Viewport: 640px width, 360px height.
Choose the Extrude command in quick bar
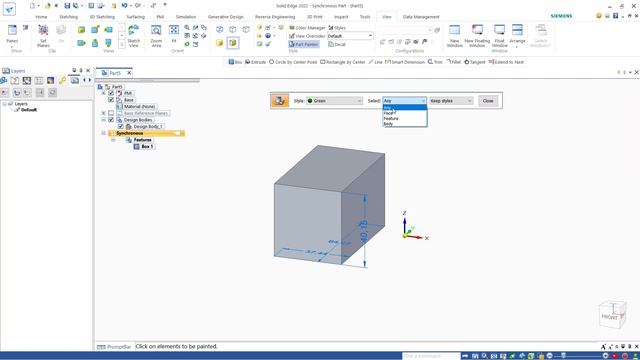point(255,62)
